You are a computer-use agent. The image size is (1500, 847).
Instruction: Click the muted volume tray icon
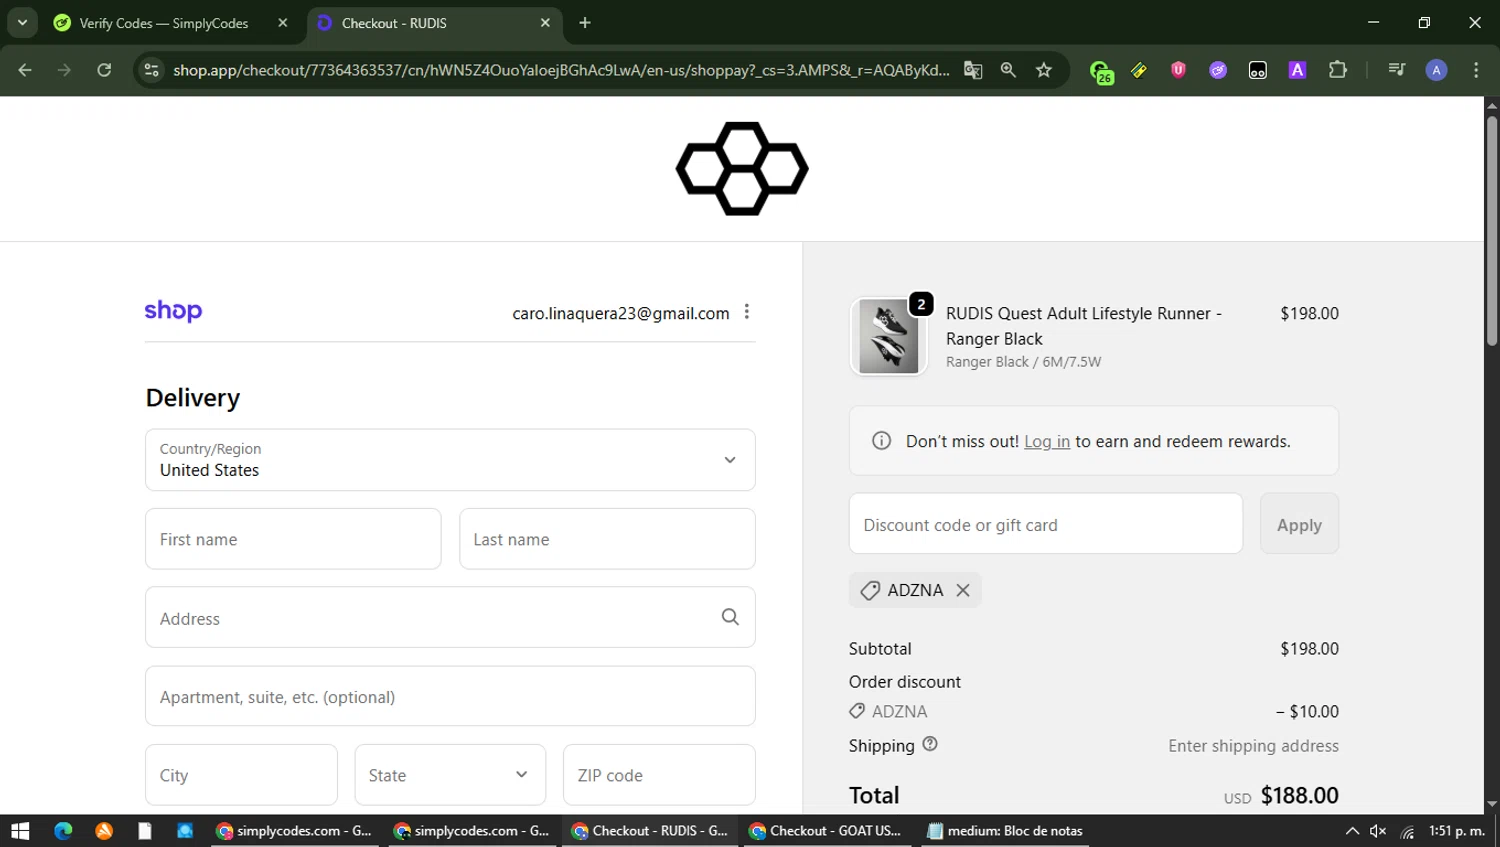(1378, 831)
